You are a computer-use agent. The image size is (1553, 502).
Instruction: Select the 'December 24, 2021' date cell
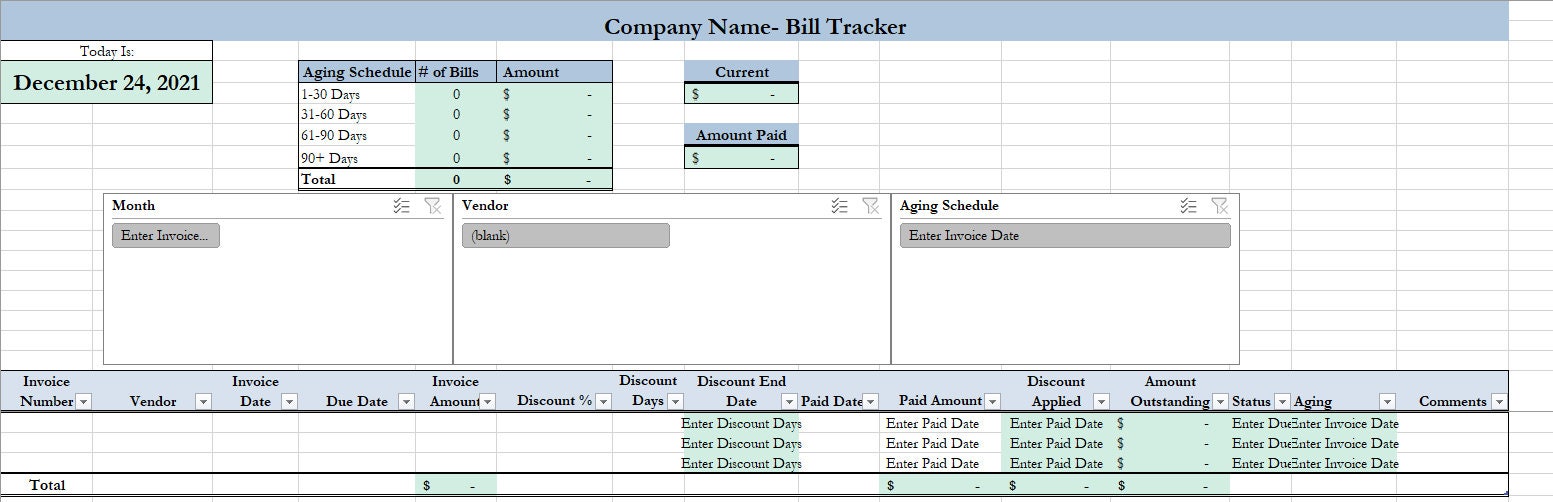pyautogui.click(x=107, y=83)
